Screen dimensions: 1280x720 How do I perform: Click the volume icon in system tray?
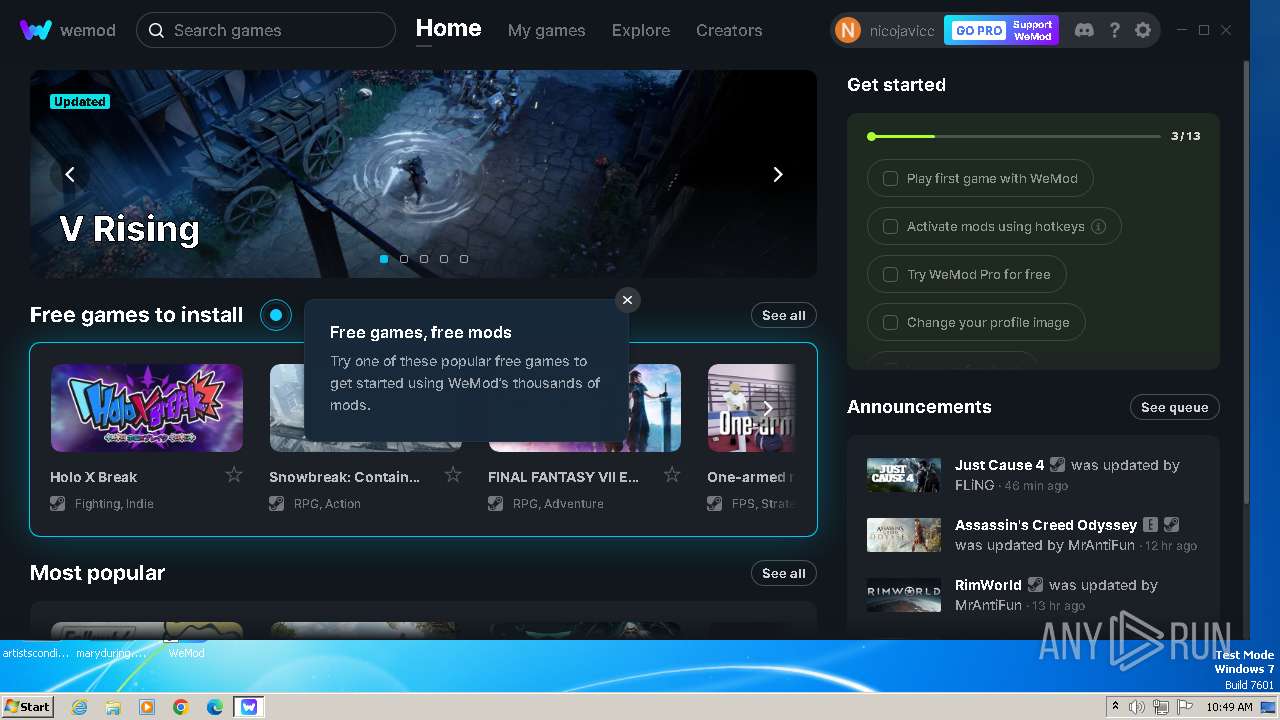1137,707
